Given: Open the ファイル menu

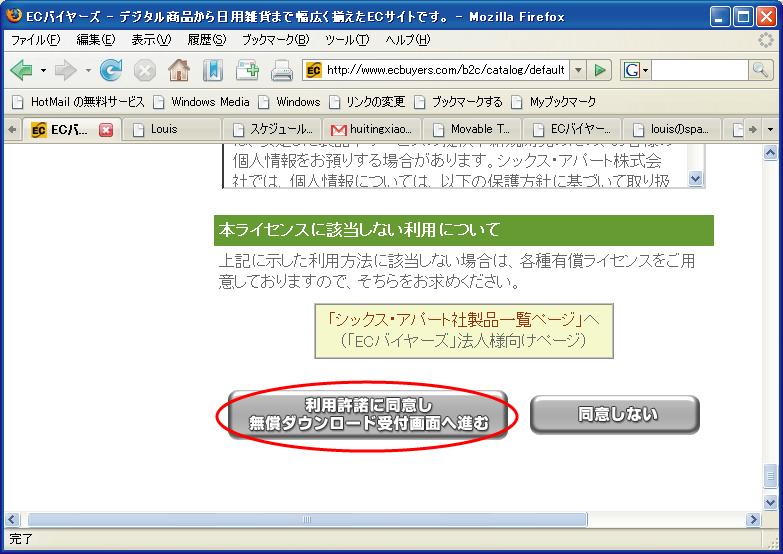Looking at the screenshot, I should point(35,40).
